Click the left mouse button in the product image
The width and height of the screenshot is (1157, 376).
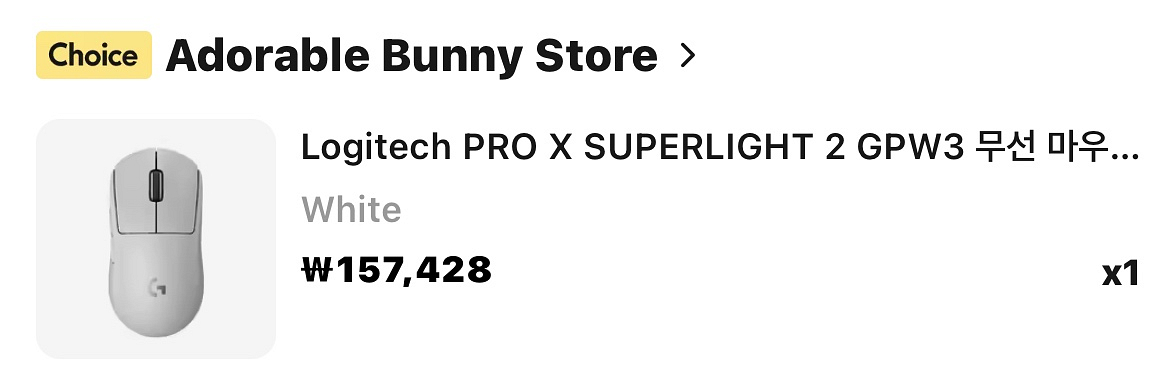click(134, 186)
